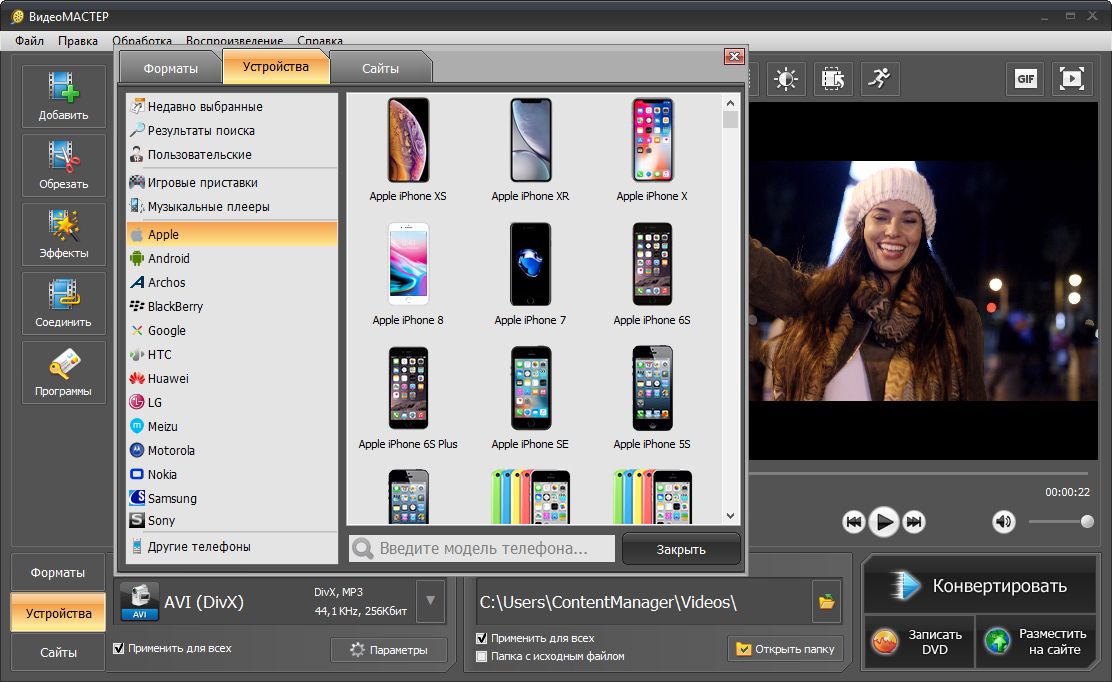Choose the Apple iPhone XS device
1112x682 pixels.
(x=408, y=150)
